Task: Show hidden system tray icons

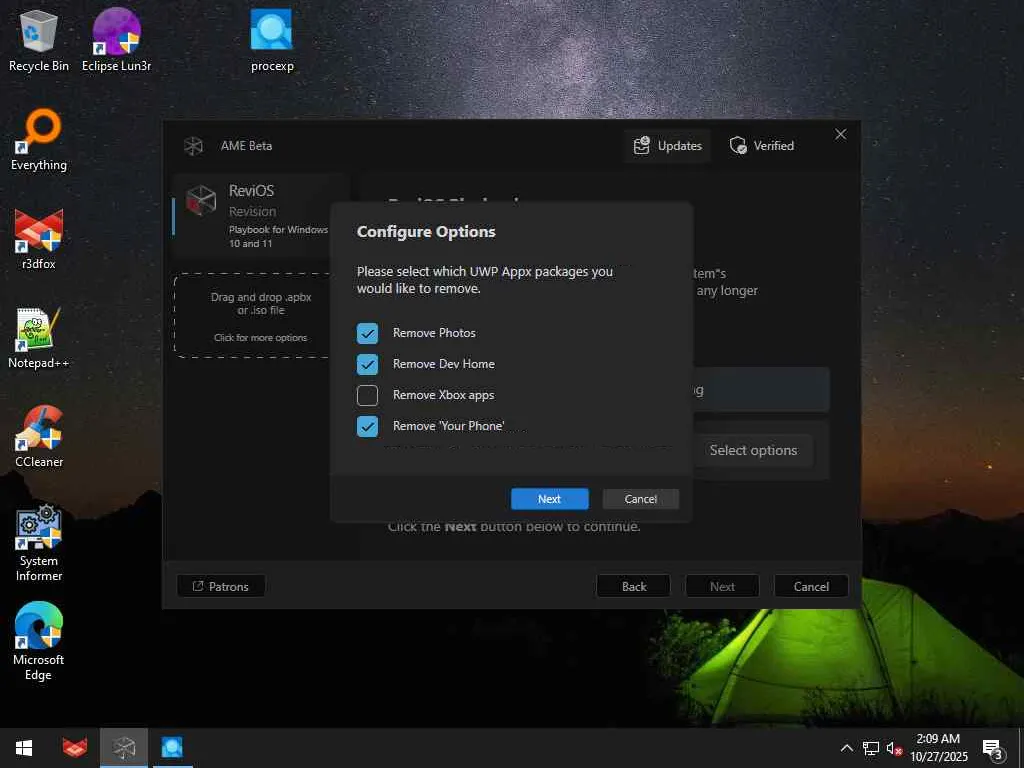Action: coord(846,748)
